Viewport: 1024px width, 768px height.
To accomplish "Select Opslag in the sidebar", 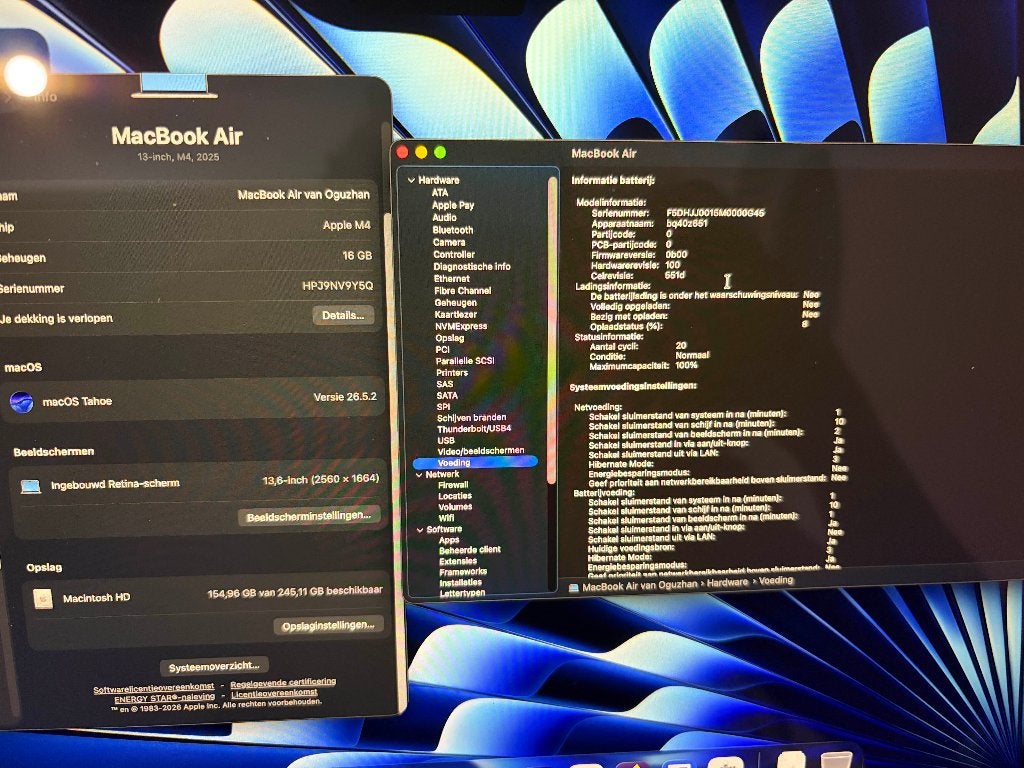I will 450,338.
